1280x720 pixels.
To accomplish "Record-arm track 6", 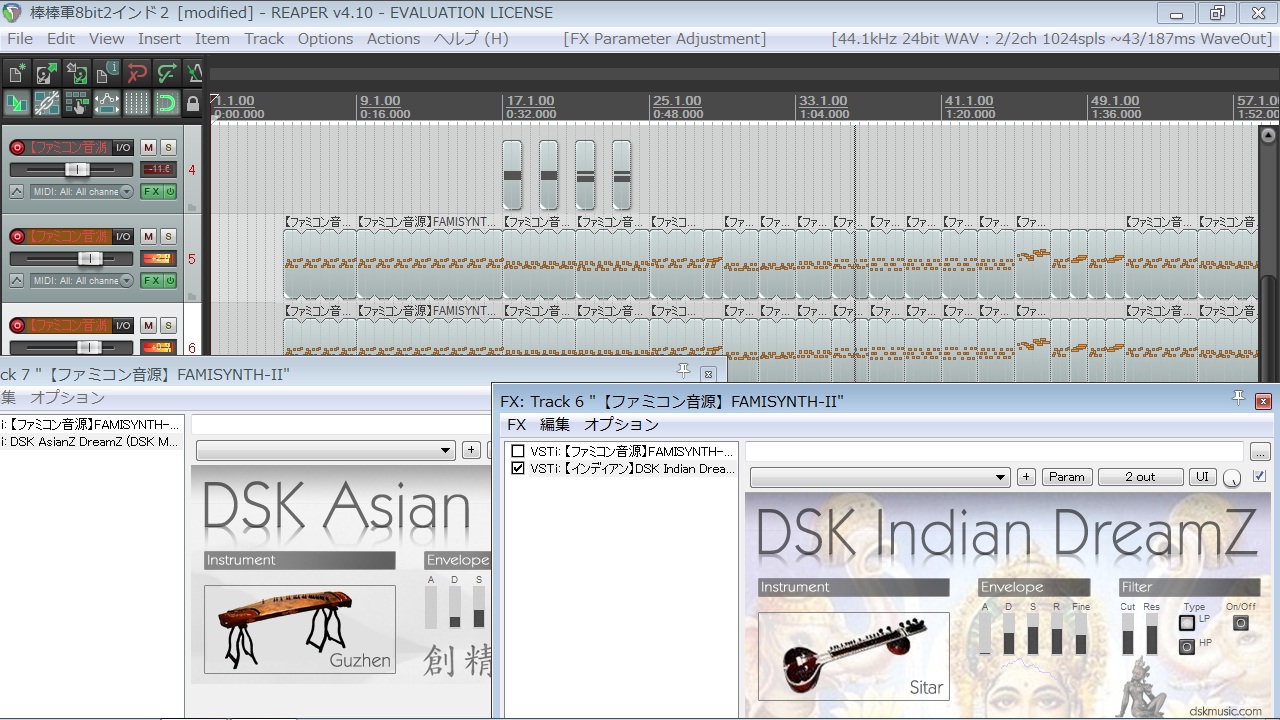I will pos(17,326).
